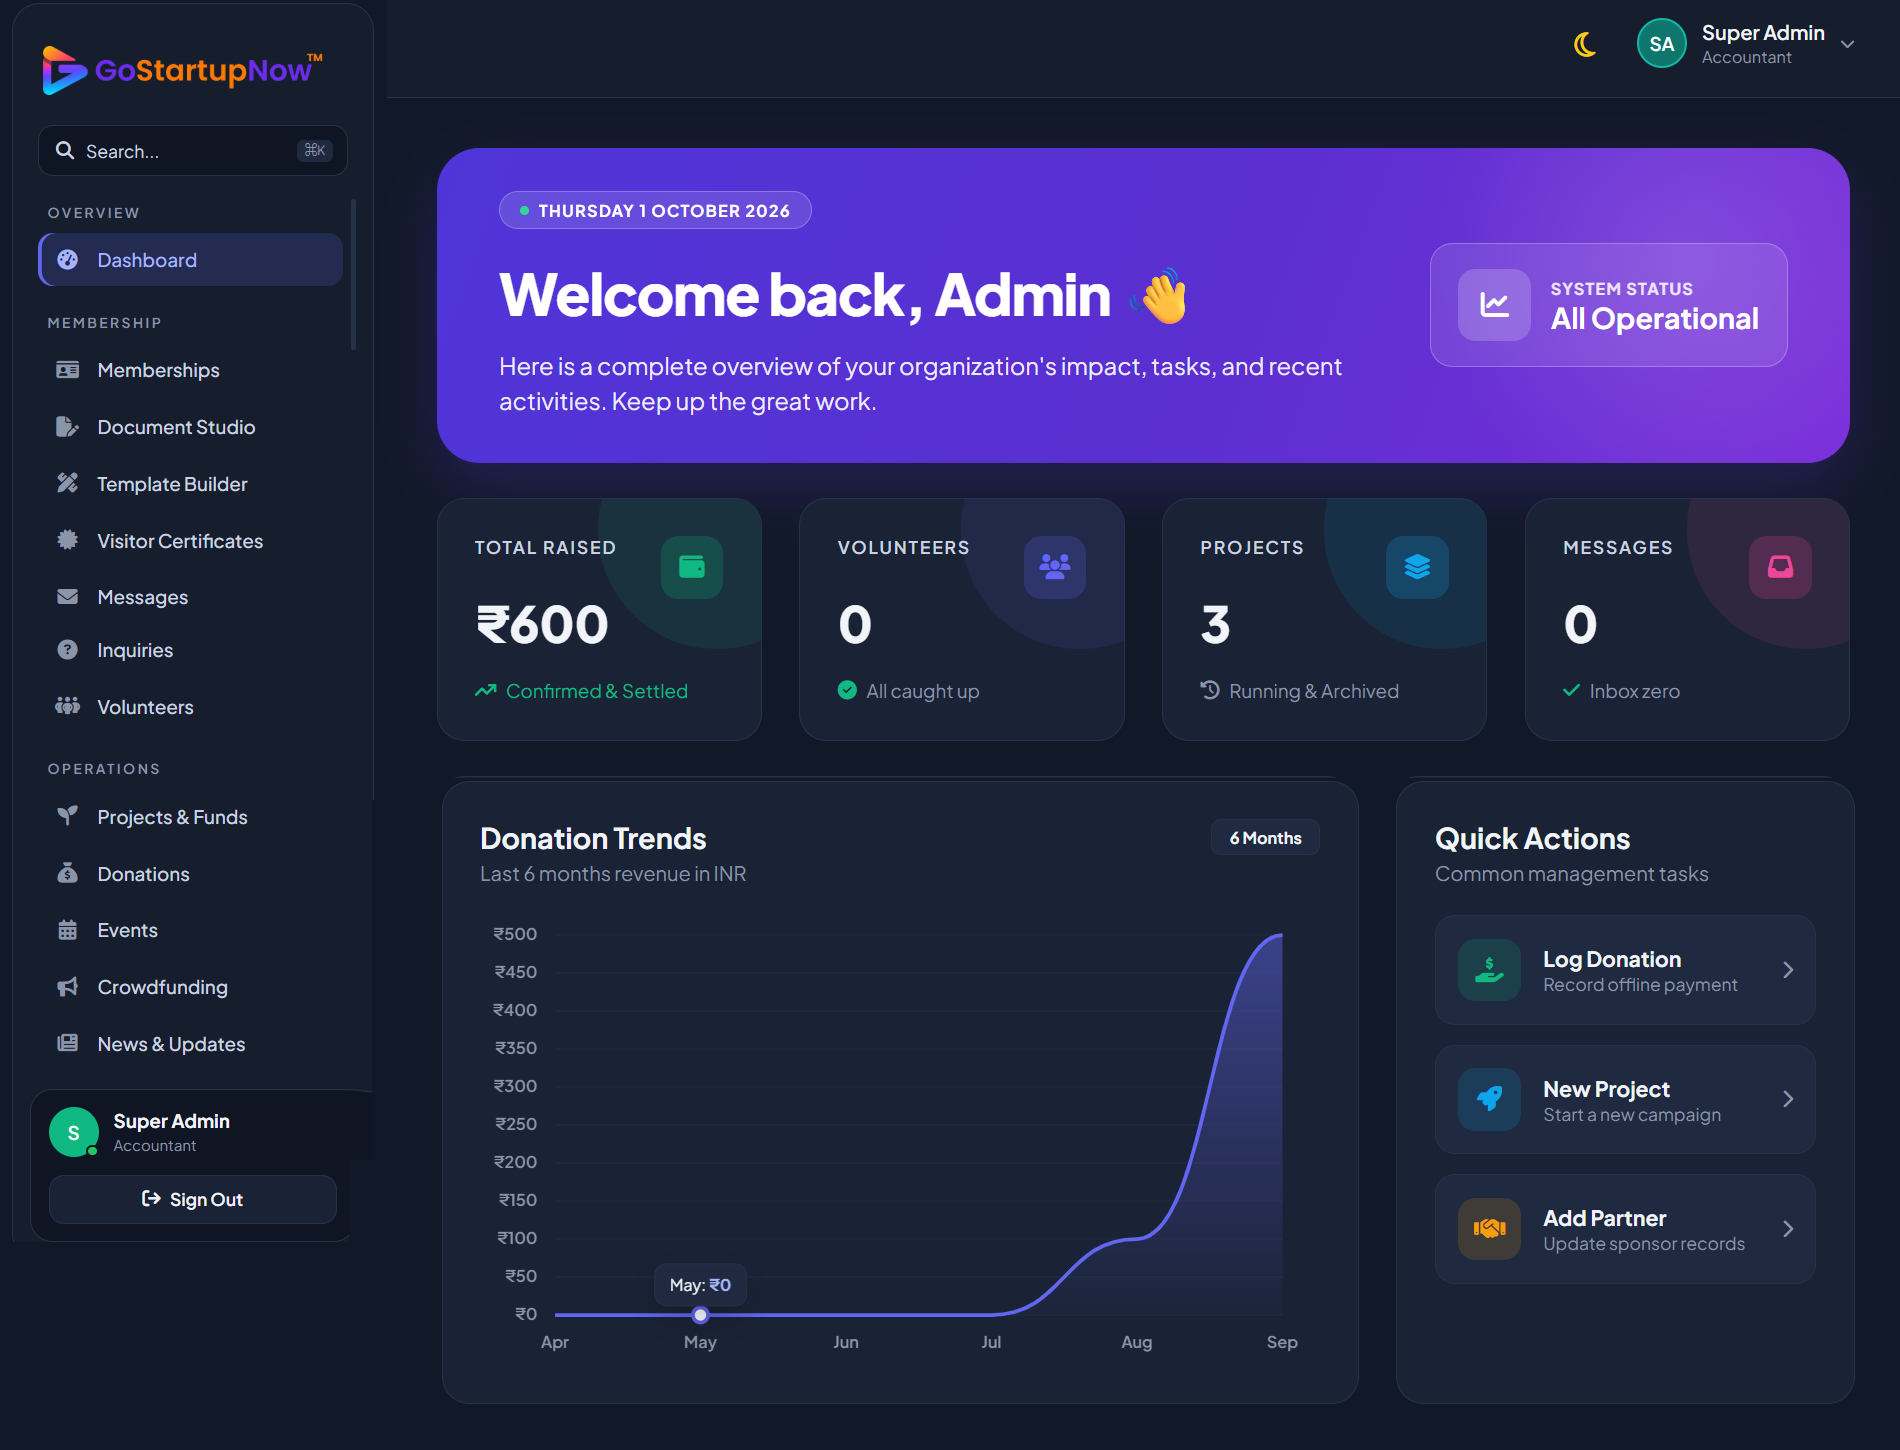Viewport: 1900px width, 1450px height.
Task: Click the sidebar scrollbar
Action: pyautogui.click(x=353, y=275)
